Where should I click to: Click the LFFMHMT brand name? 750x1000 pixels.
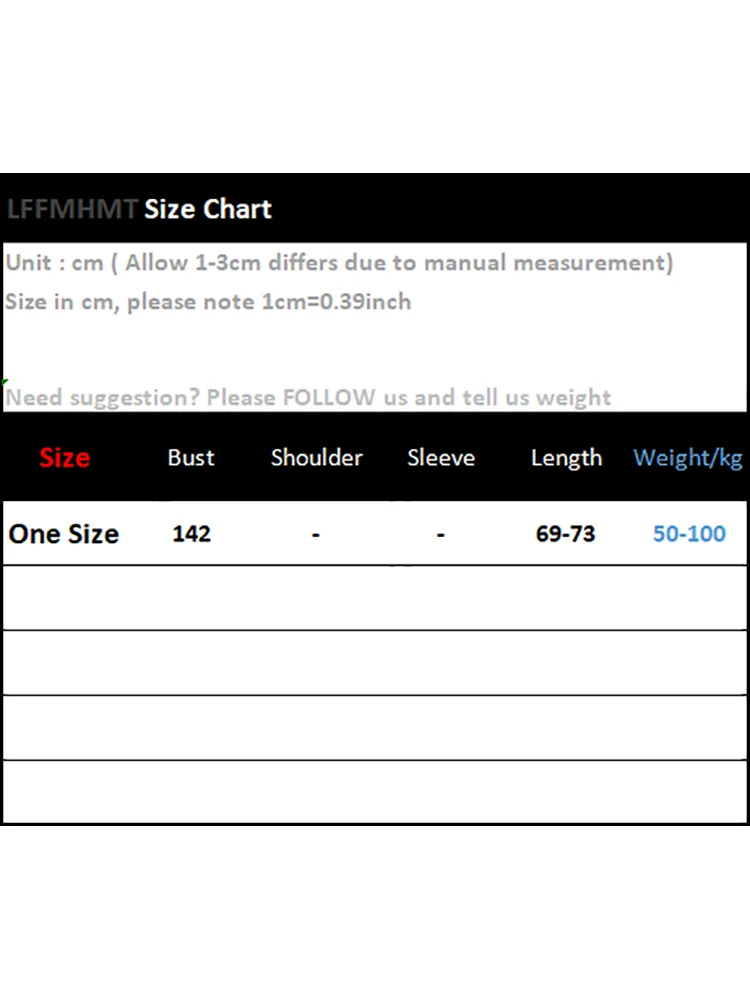[x=72, y=210]
